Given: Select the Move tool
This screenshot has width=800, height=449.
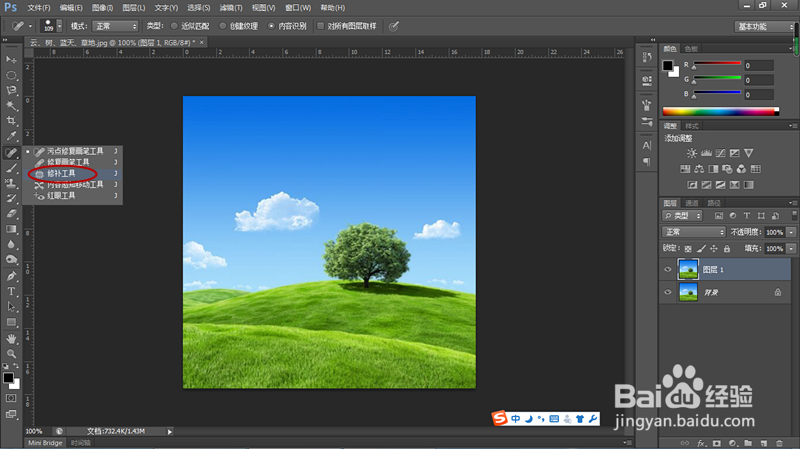Looking at the screenshot, I should [11, 60].
